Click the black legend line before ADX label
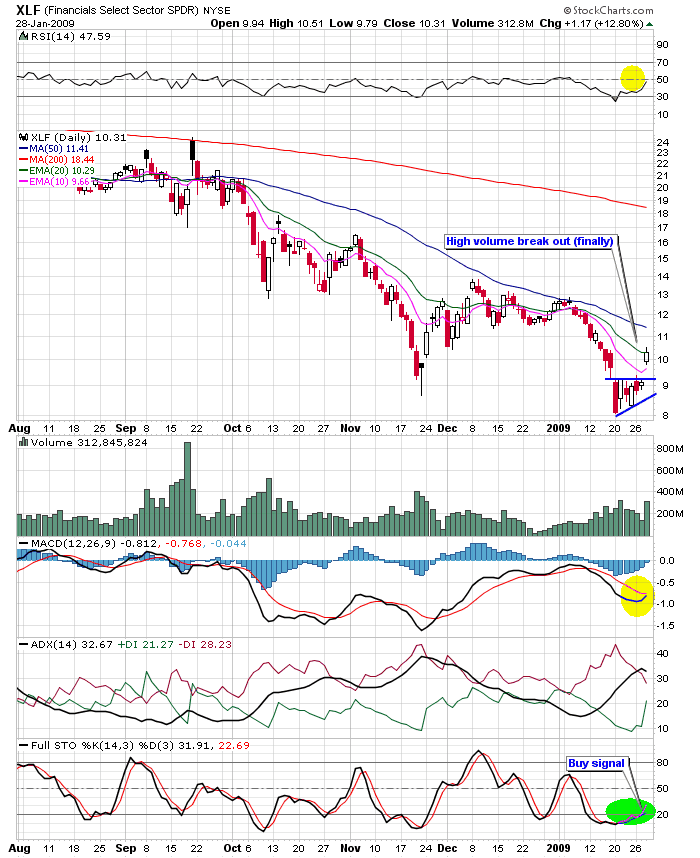This screenshot has height=858, width=700. [24, 645]
